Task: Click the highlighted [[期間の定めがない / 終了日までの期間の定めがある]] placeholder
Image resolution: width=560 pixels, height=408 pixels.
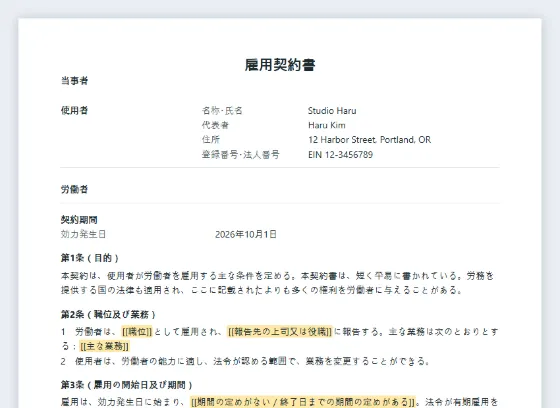Action: (x=303, y=402)
